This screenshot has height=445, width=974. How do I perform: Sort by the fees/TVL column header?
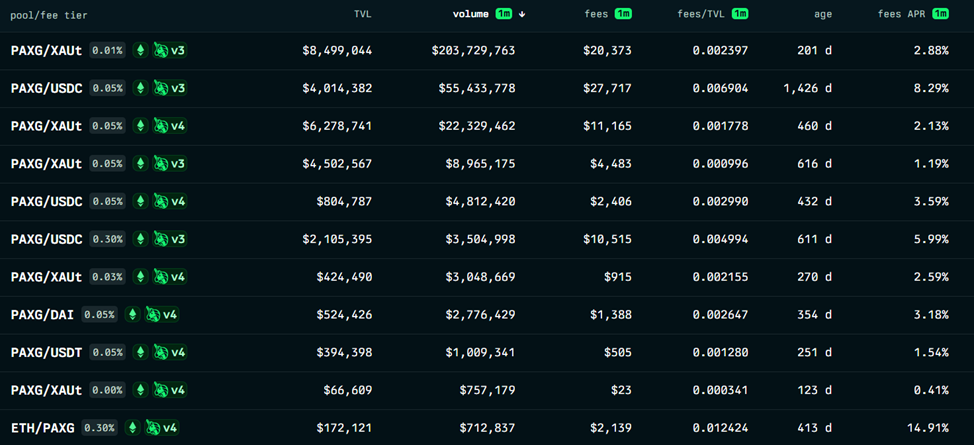(x=701, y=14)
